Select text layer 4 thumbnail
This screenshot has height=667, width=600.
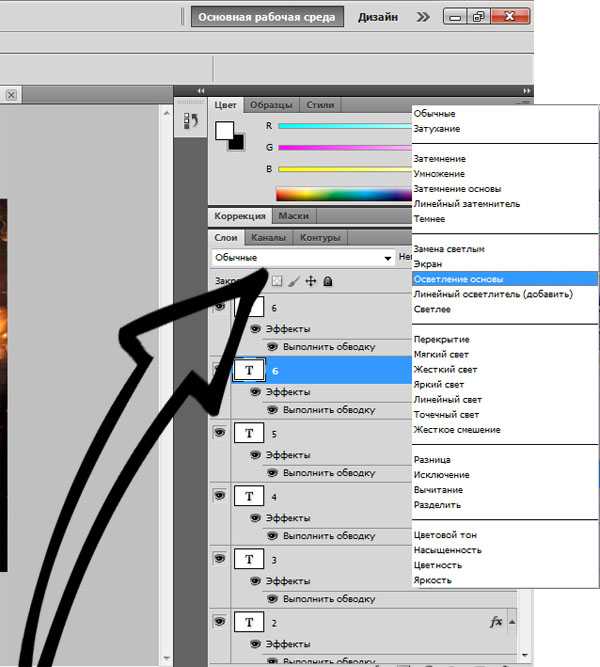pos(249,496)
